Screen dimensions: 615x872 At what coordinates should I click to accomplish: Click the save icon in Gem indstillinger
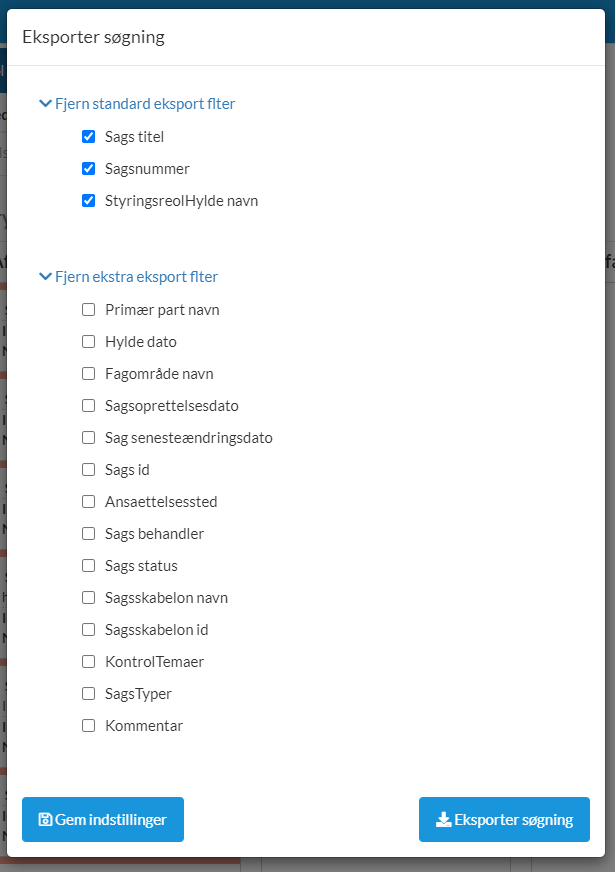click(45, 820)
